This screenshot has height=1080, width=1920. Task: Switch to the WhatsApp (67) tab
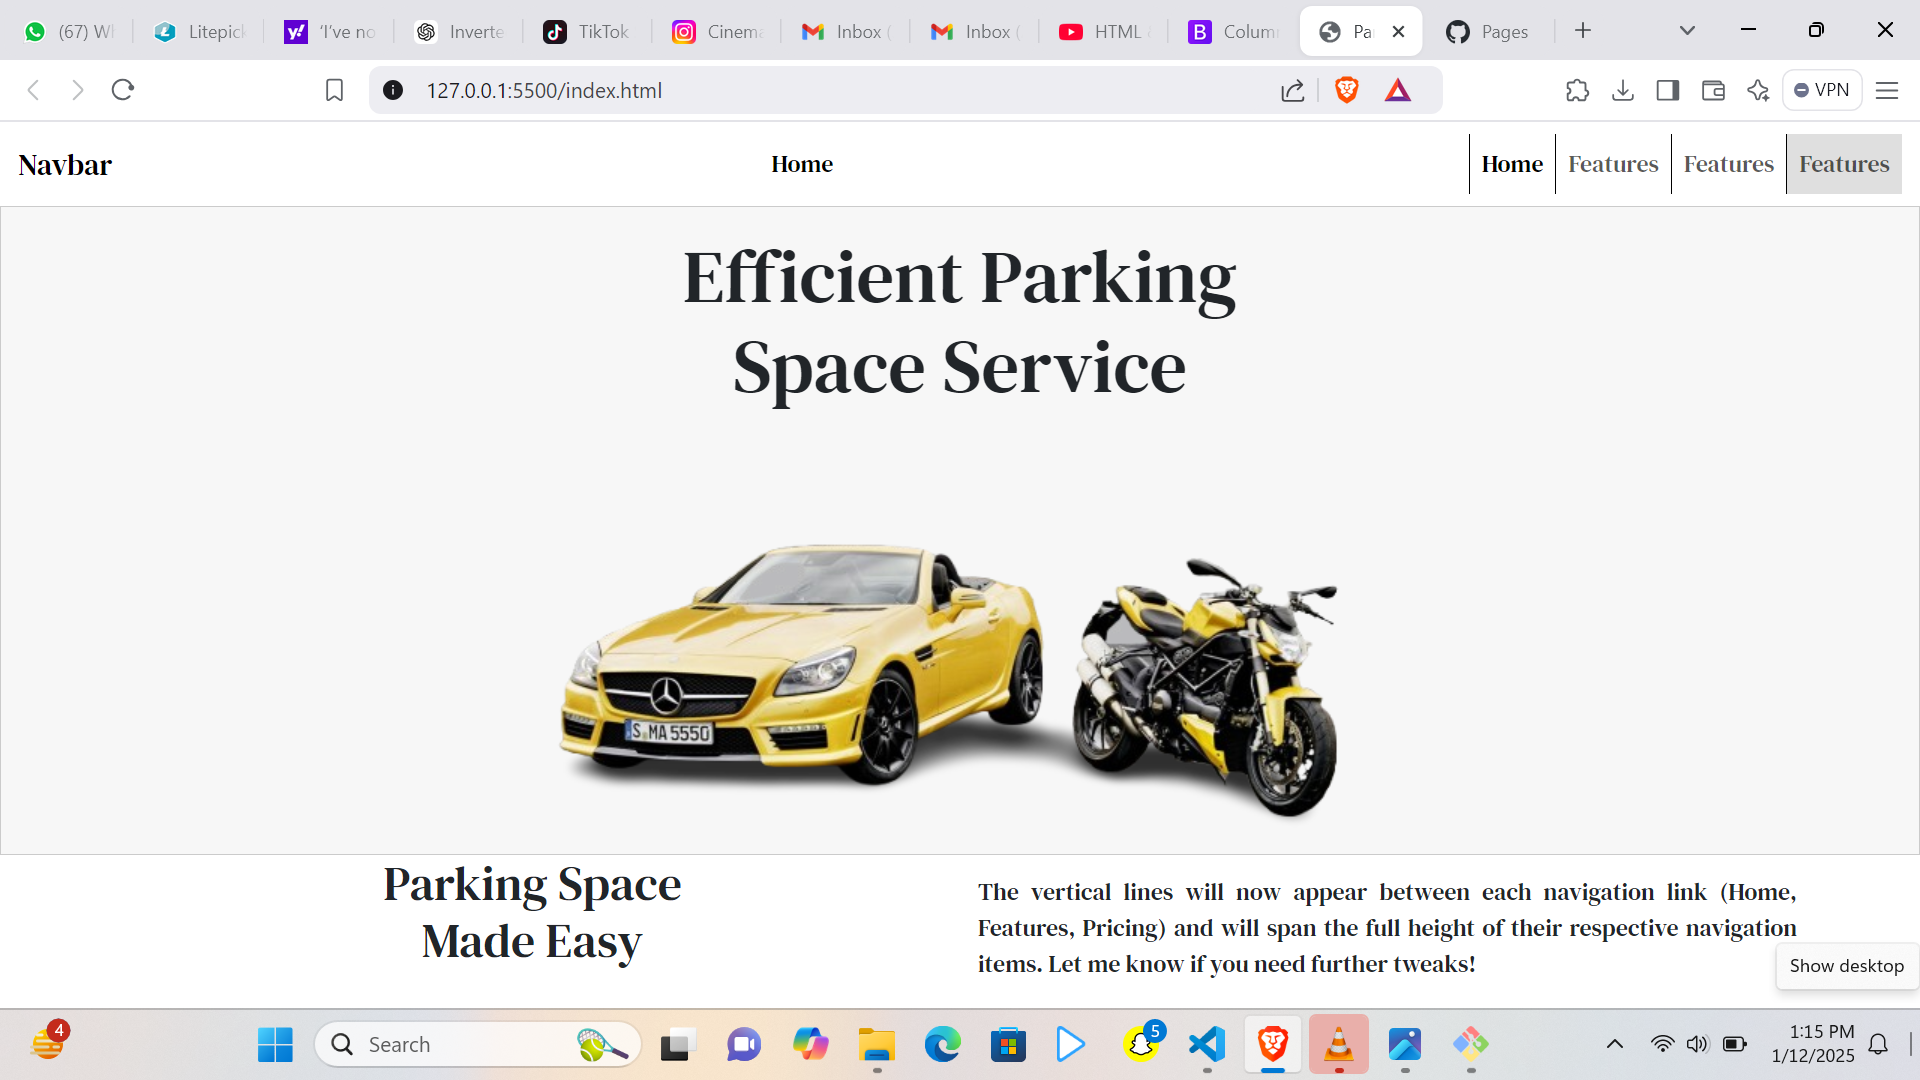tap(70, 31)
